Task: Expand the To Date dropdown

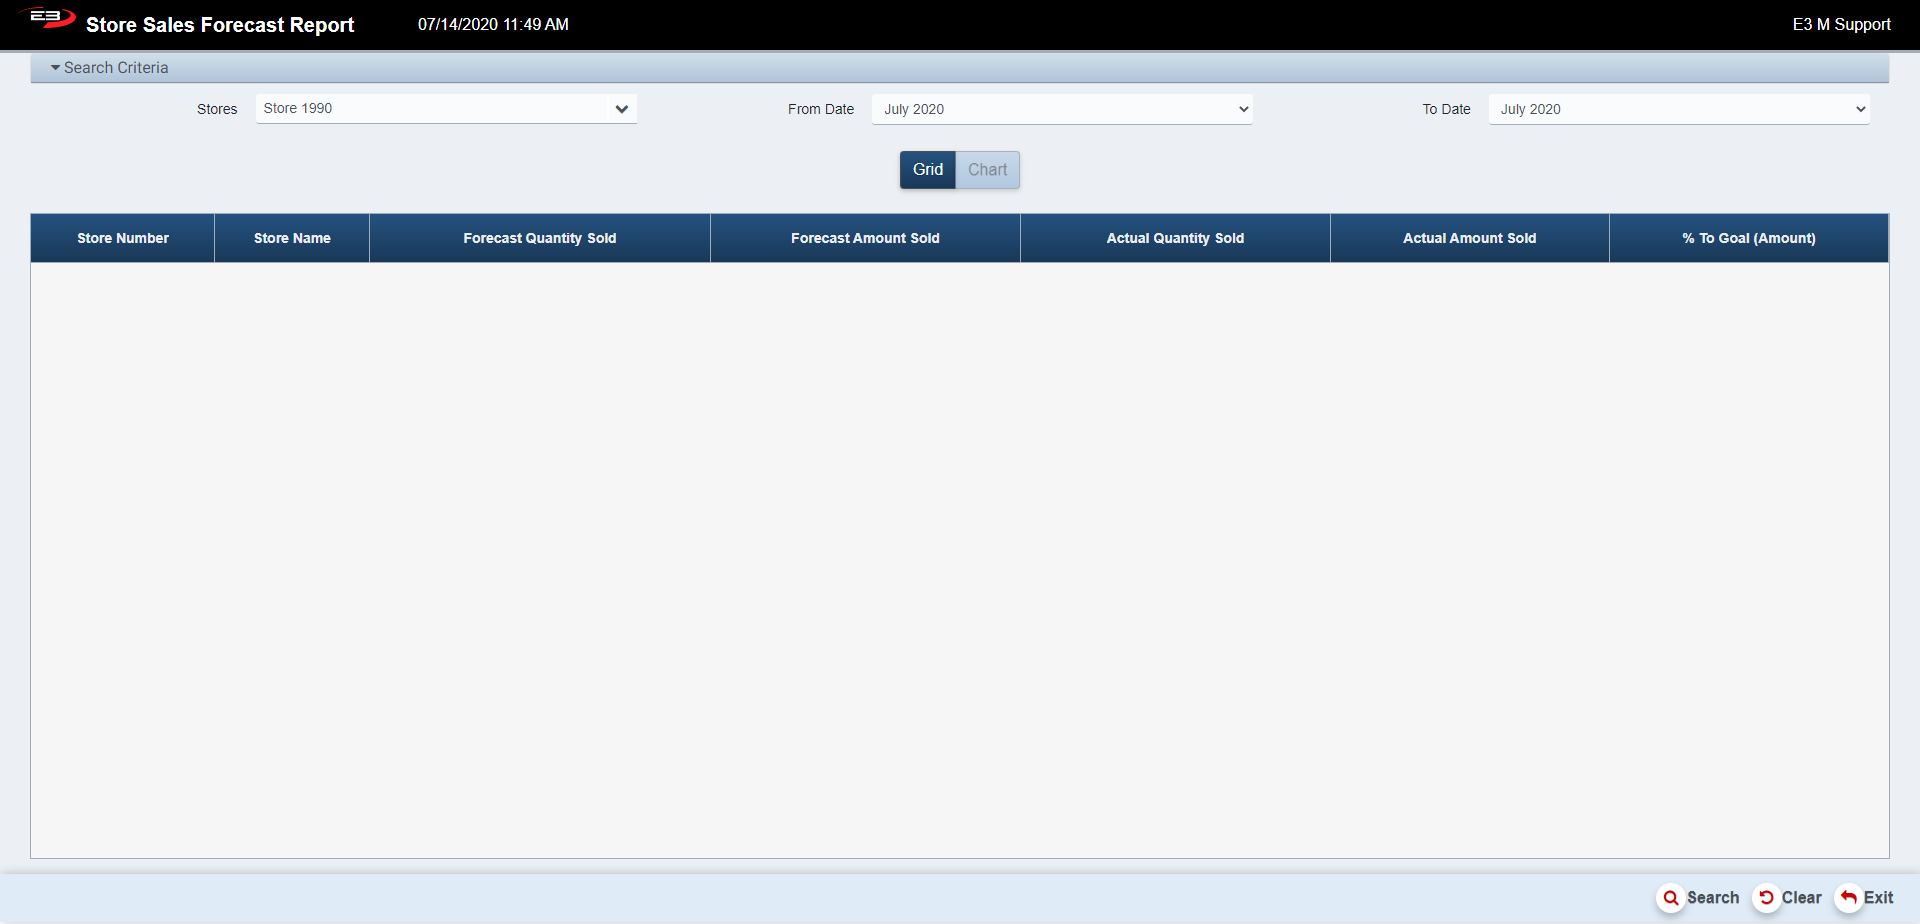Action: coord(1678,109)
